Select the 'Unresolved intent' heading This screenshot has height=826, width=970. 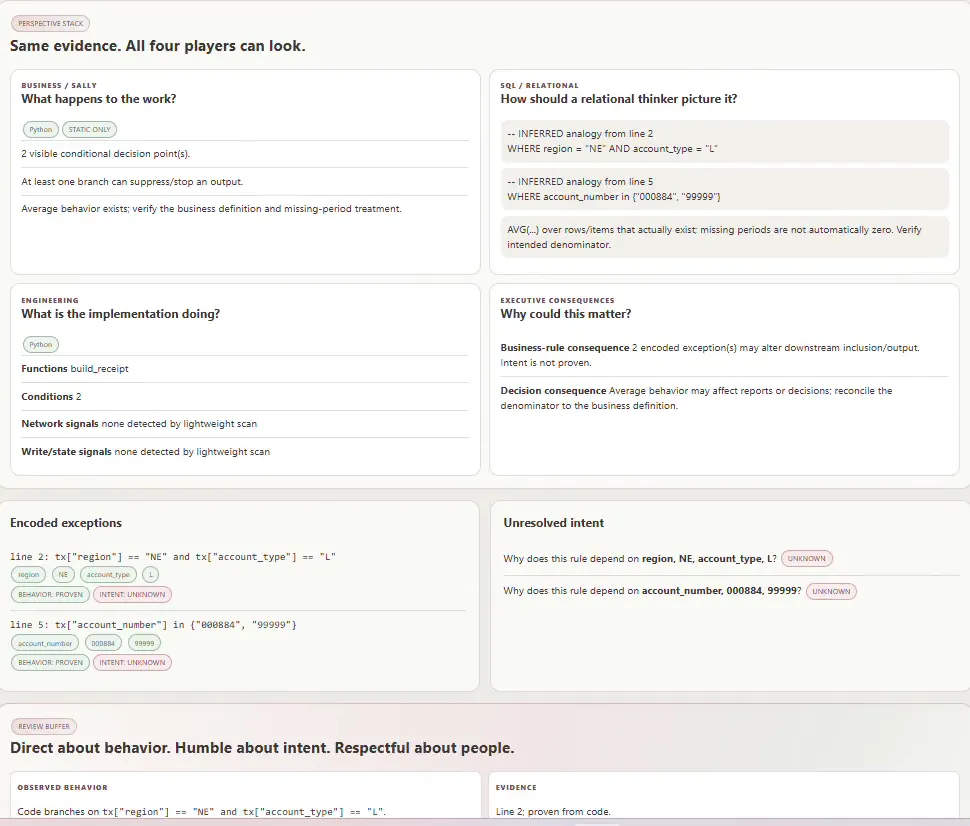coord(554,523)
